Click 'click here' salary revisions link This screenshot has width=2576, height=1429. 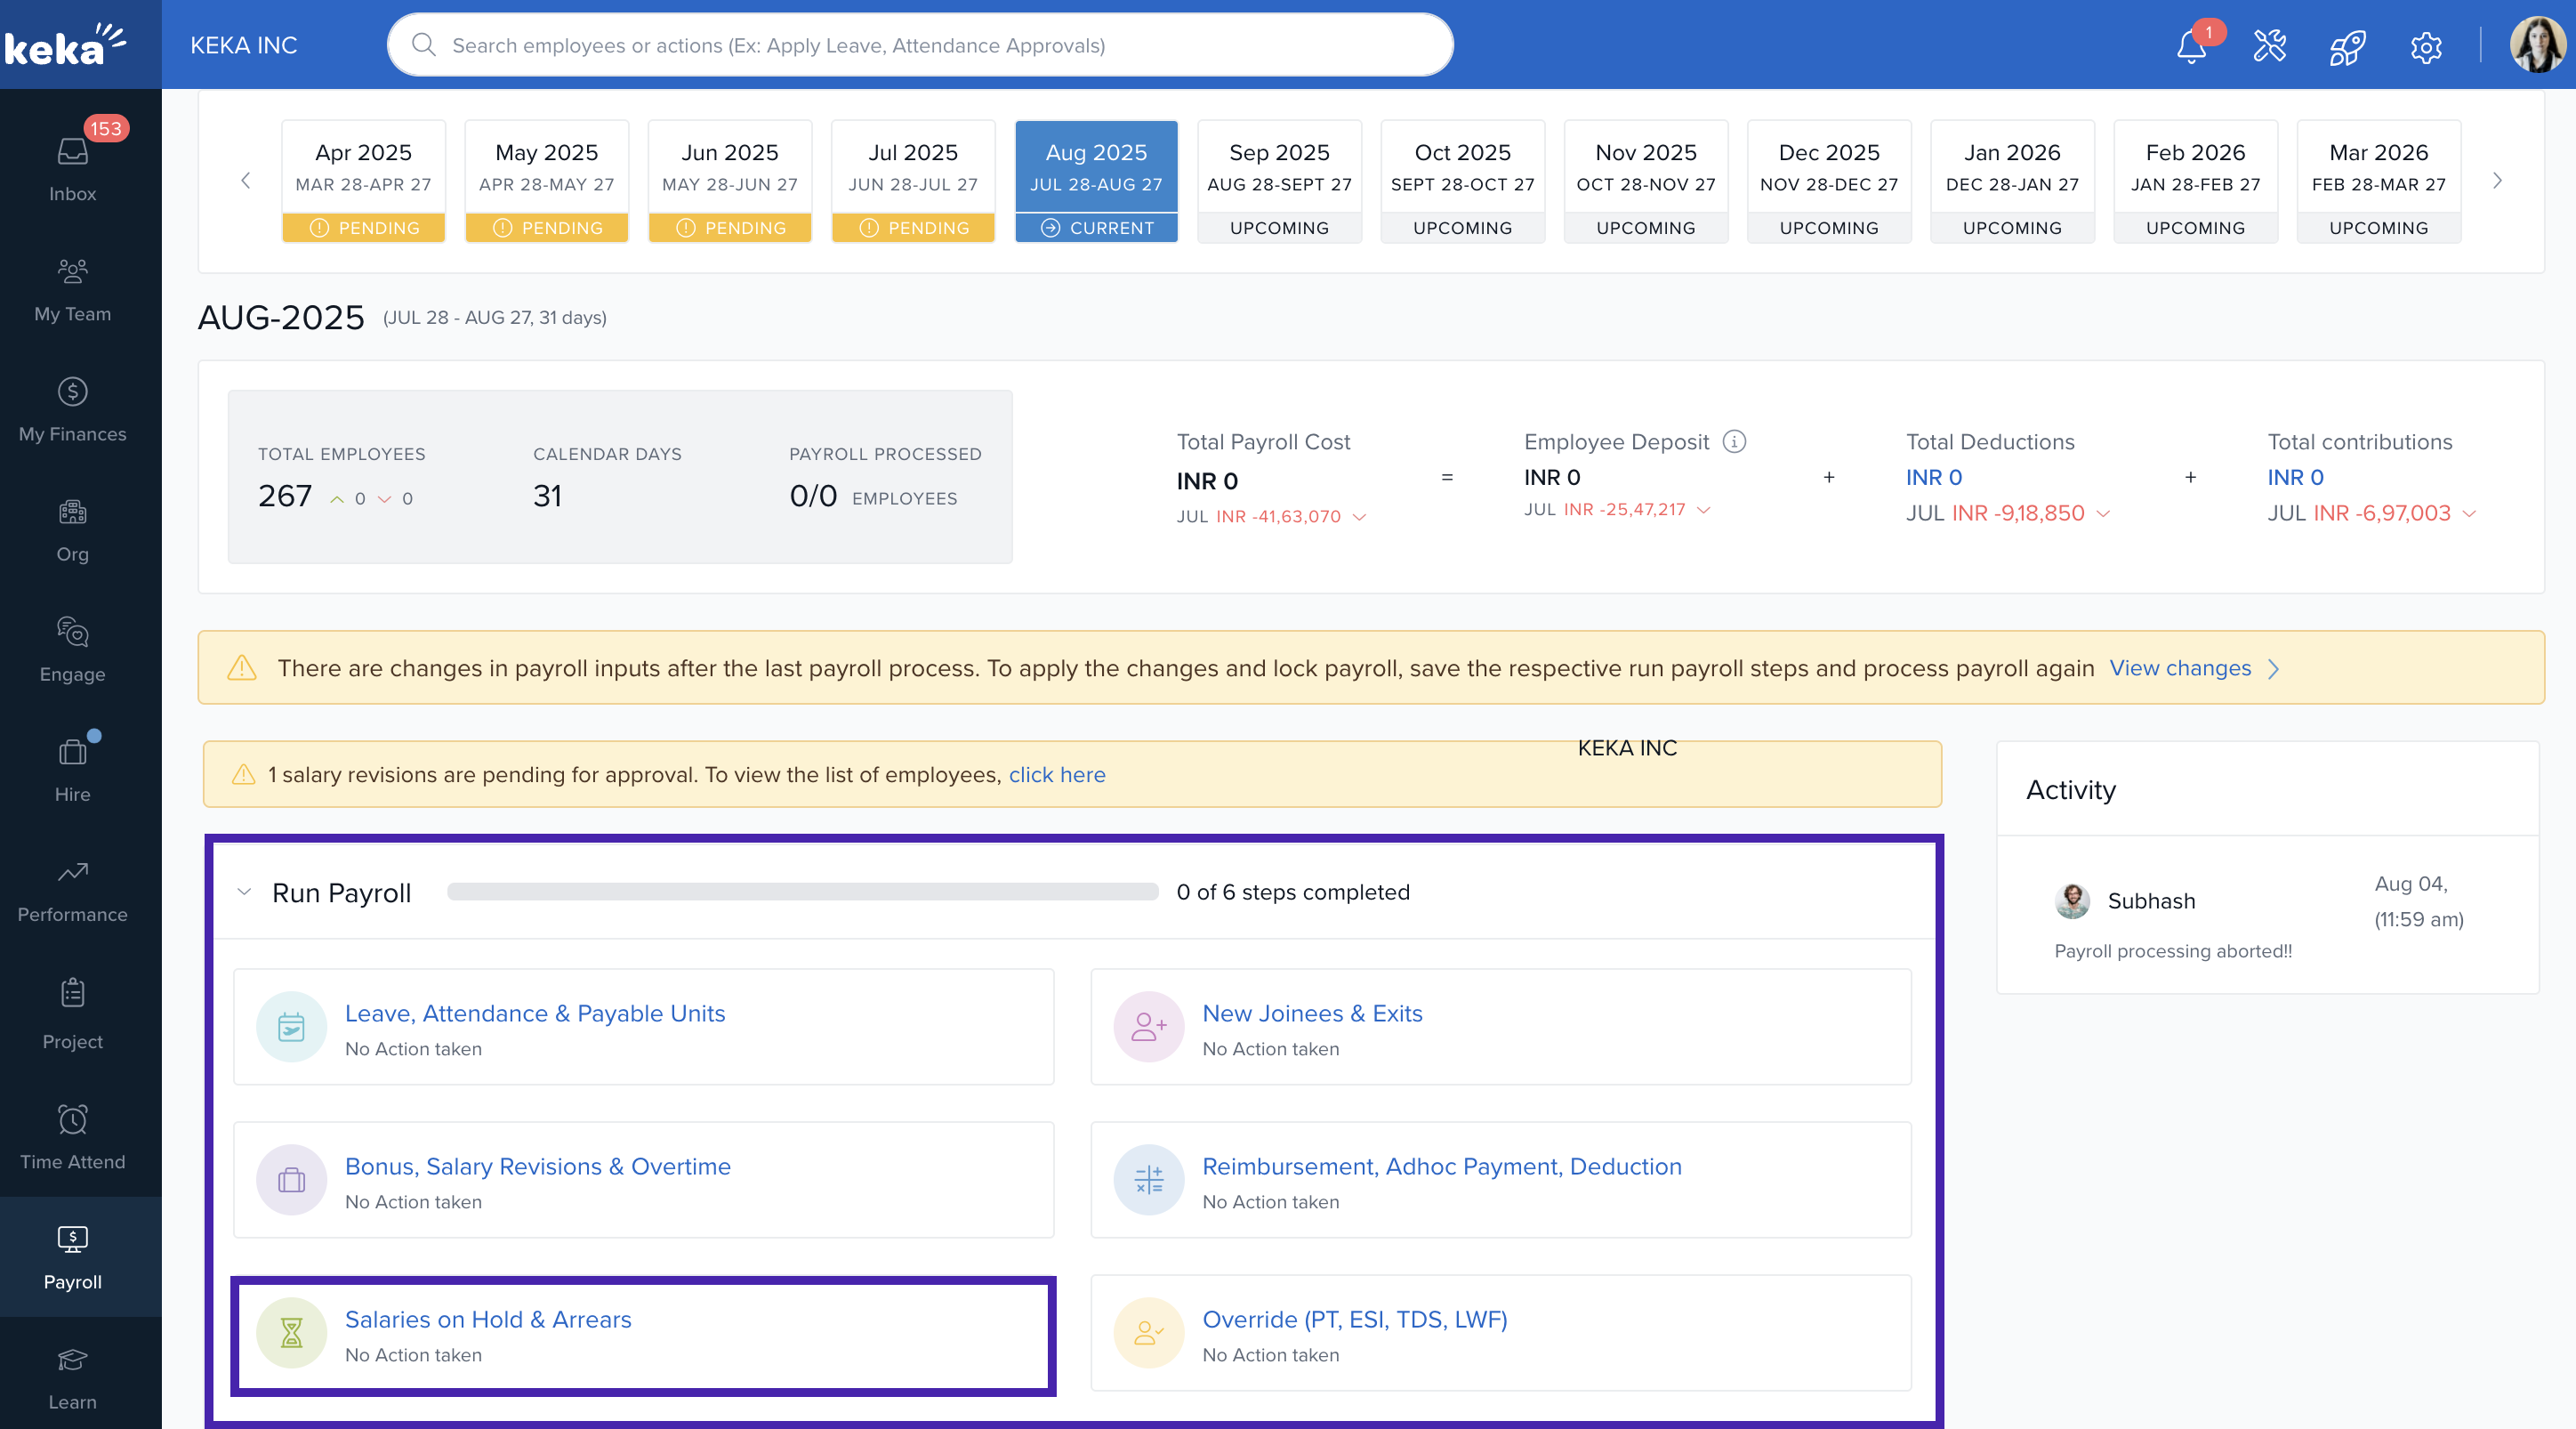pyautogui.click(x=1056, y=774)
